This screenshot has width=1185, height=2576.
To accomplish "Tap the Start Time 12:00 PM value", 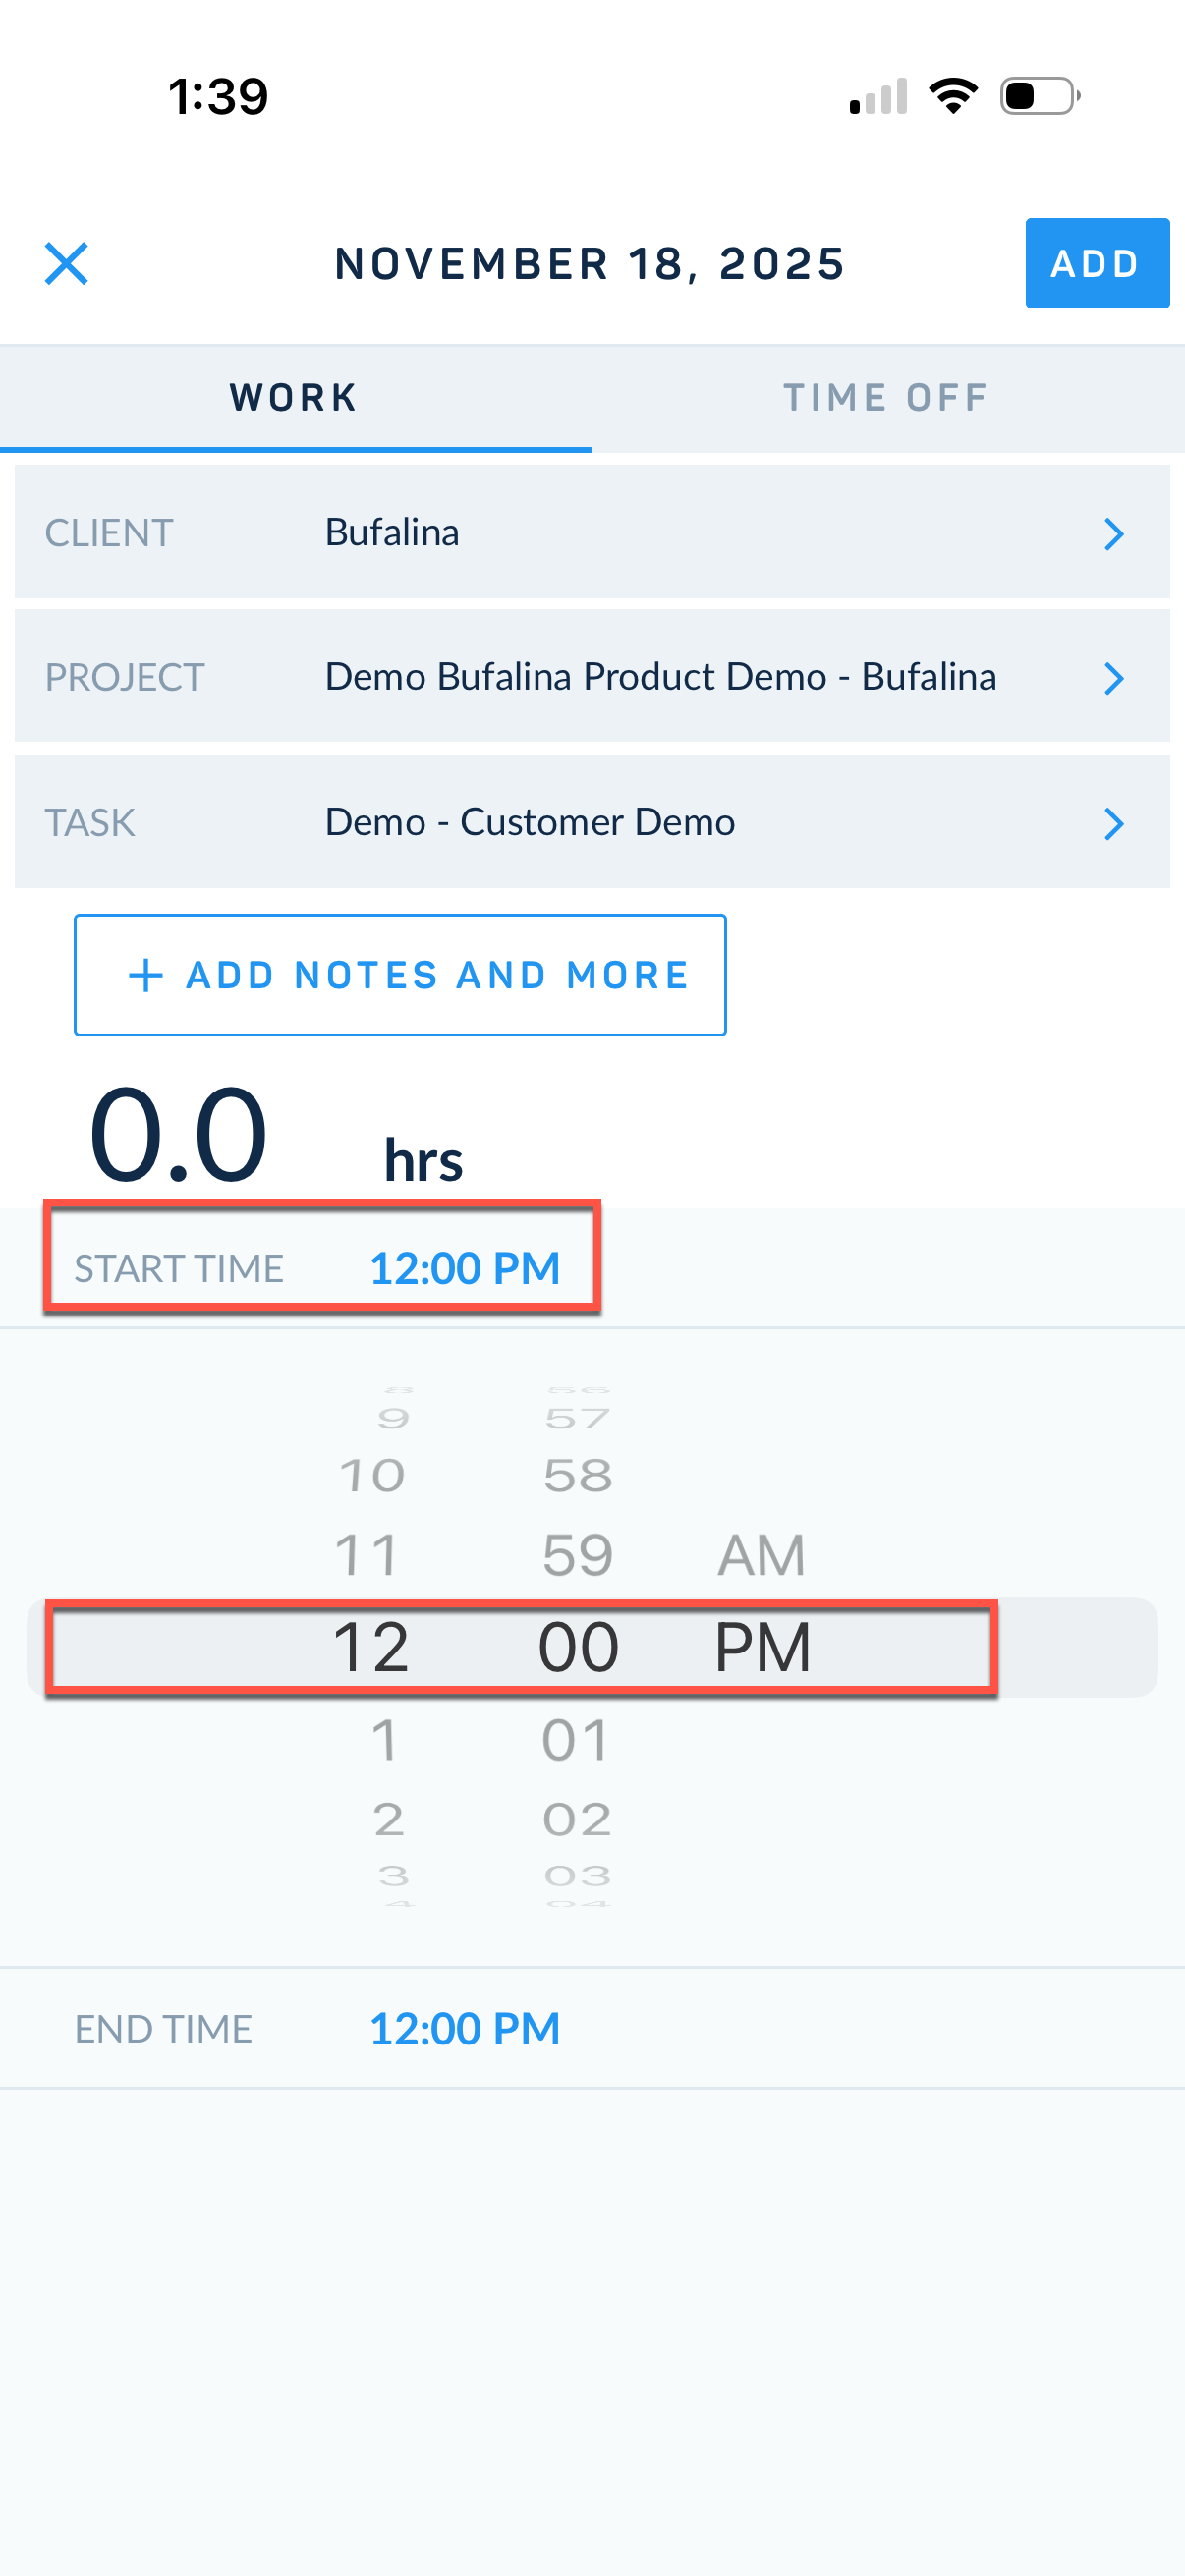I will (464, 1268).
